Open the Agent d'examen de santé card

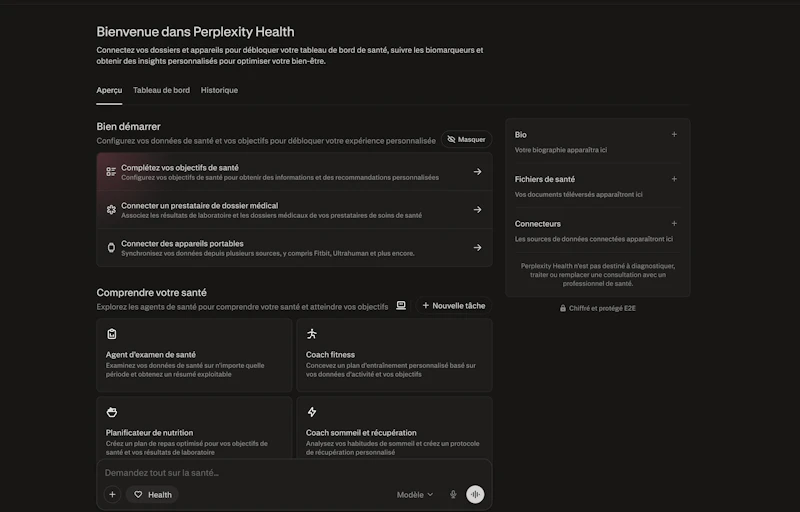(x=194, y=355)
